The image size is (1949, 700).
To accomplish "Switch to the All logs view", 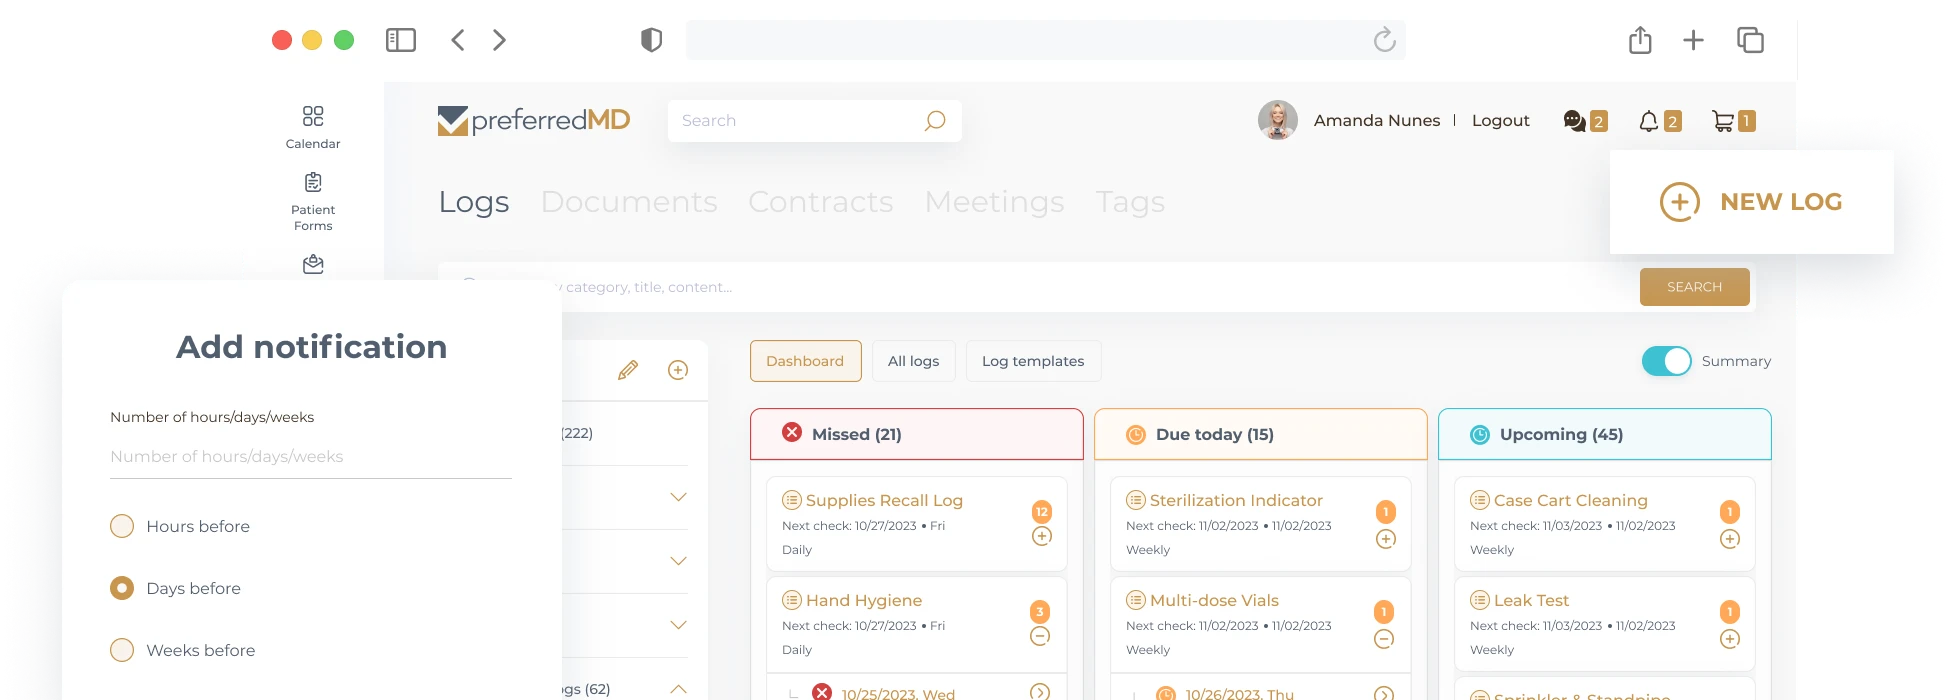I will coord(913,361).
